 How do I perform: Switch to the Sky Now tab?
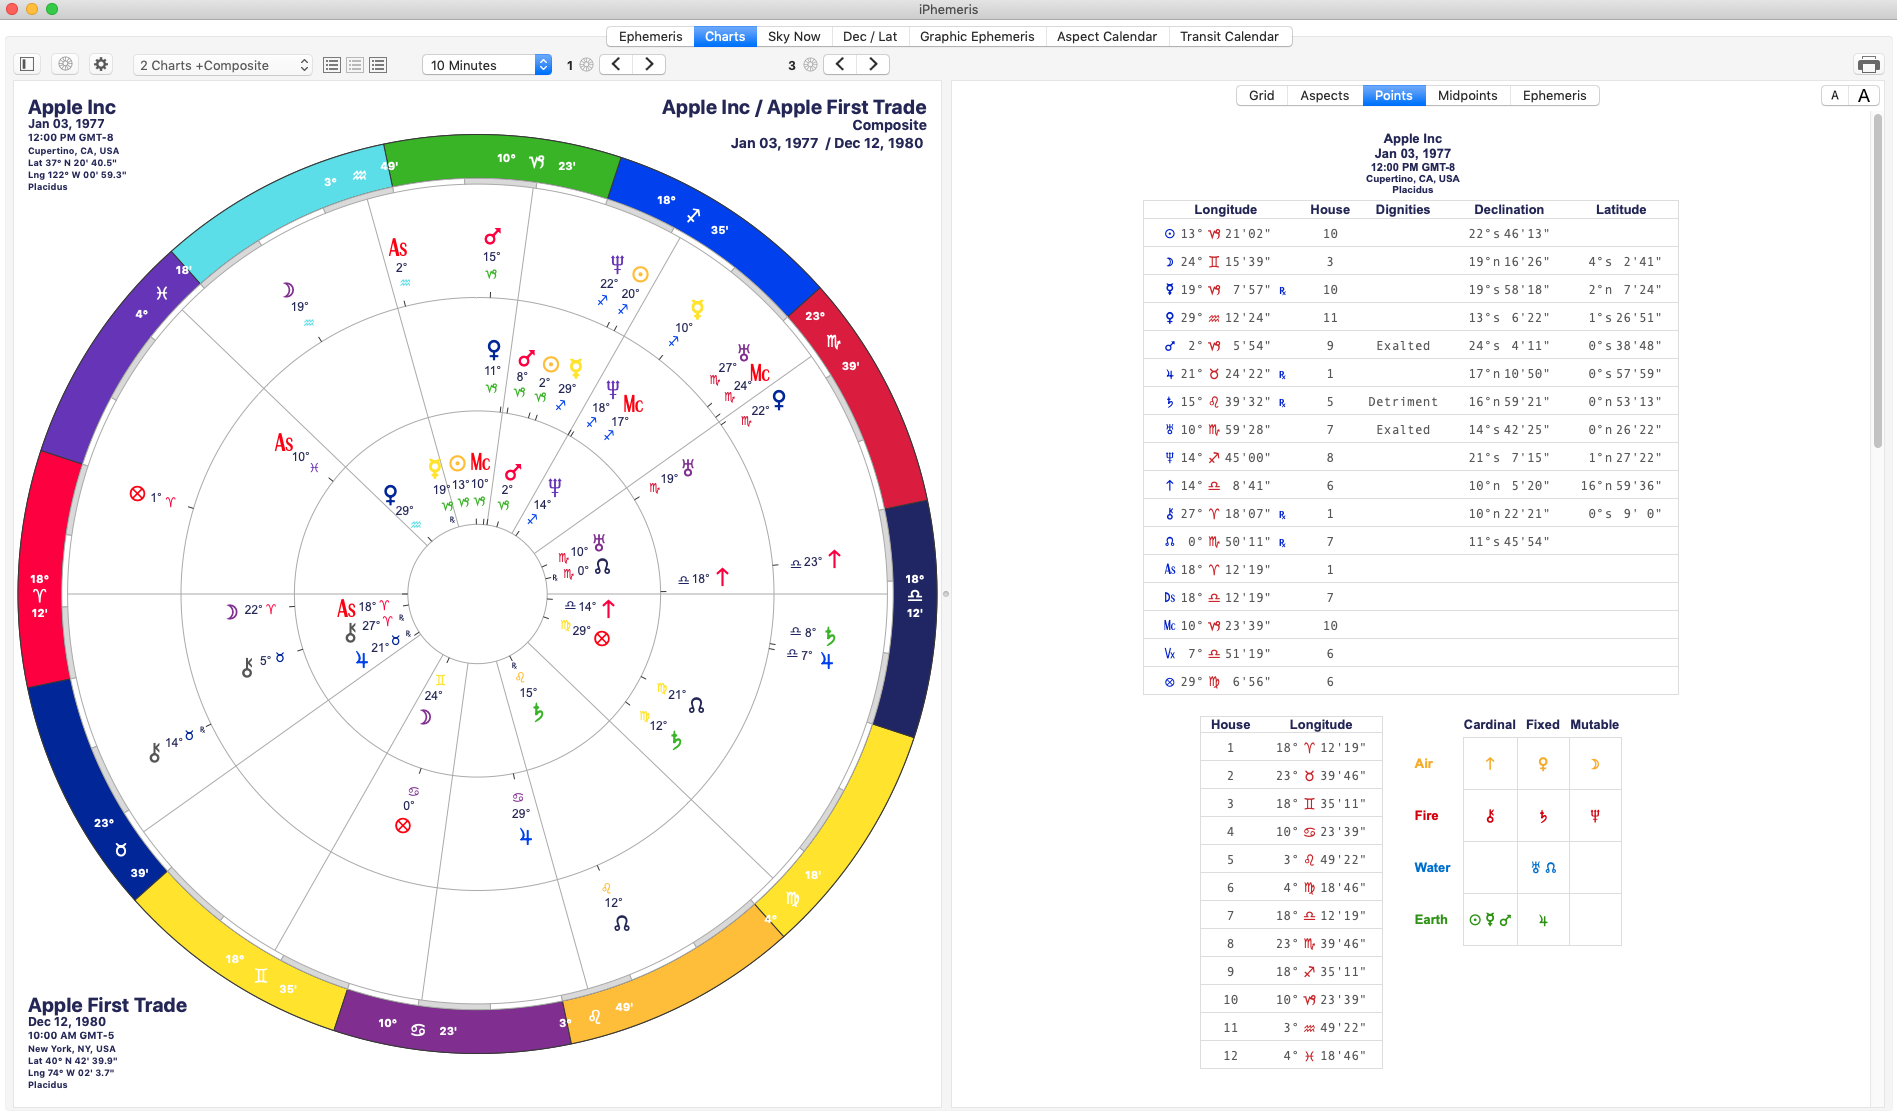(x=794, y=36)
